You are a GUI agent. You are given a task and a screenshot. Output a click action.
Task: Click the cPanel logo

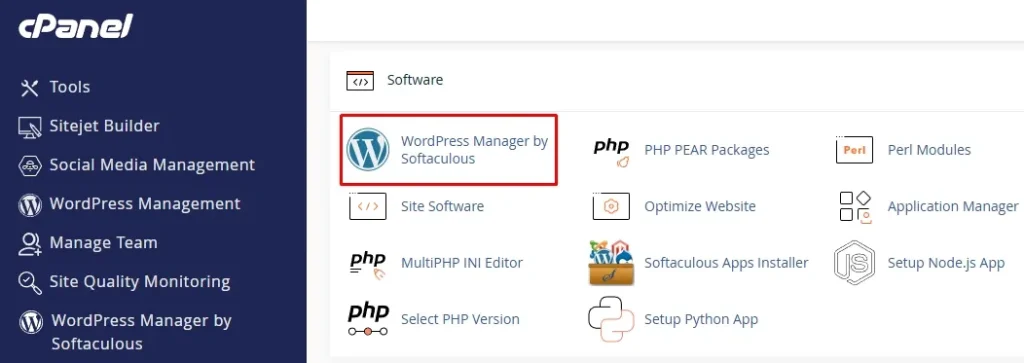(x=75, y=27)
